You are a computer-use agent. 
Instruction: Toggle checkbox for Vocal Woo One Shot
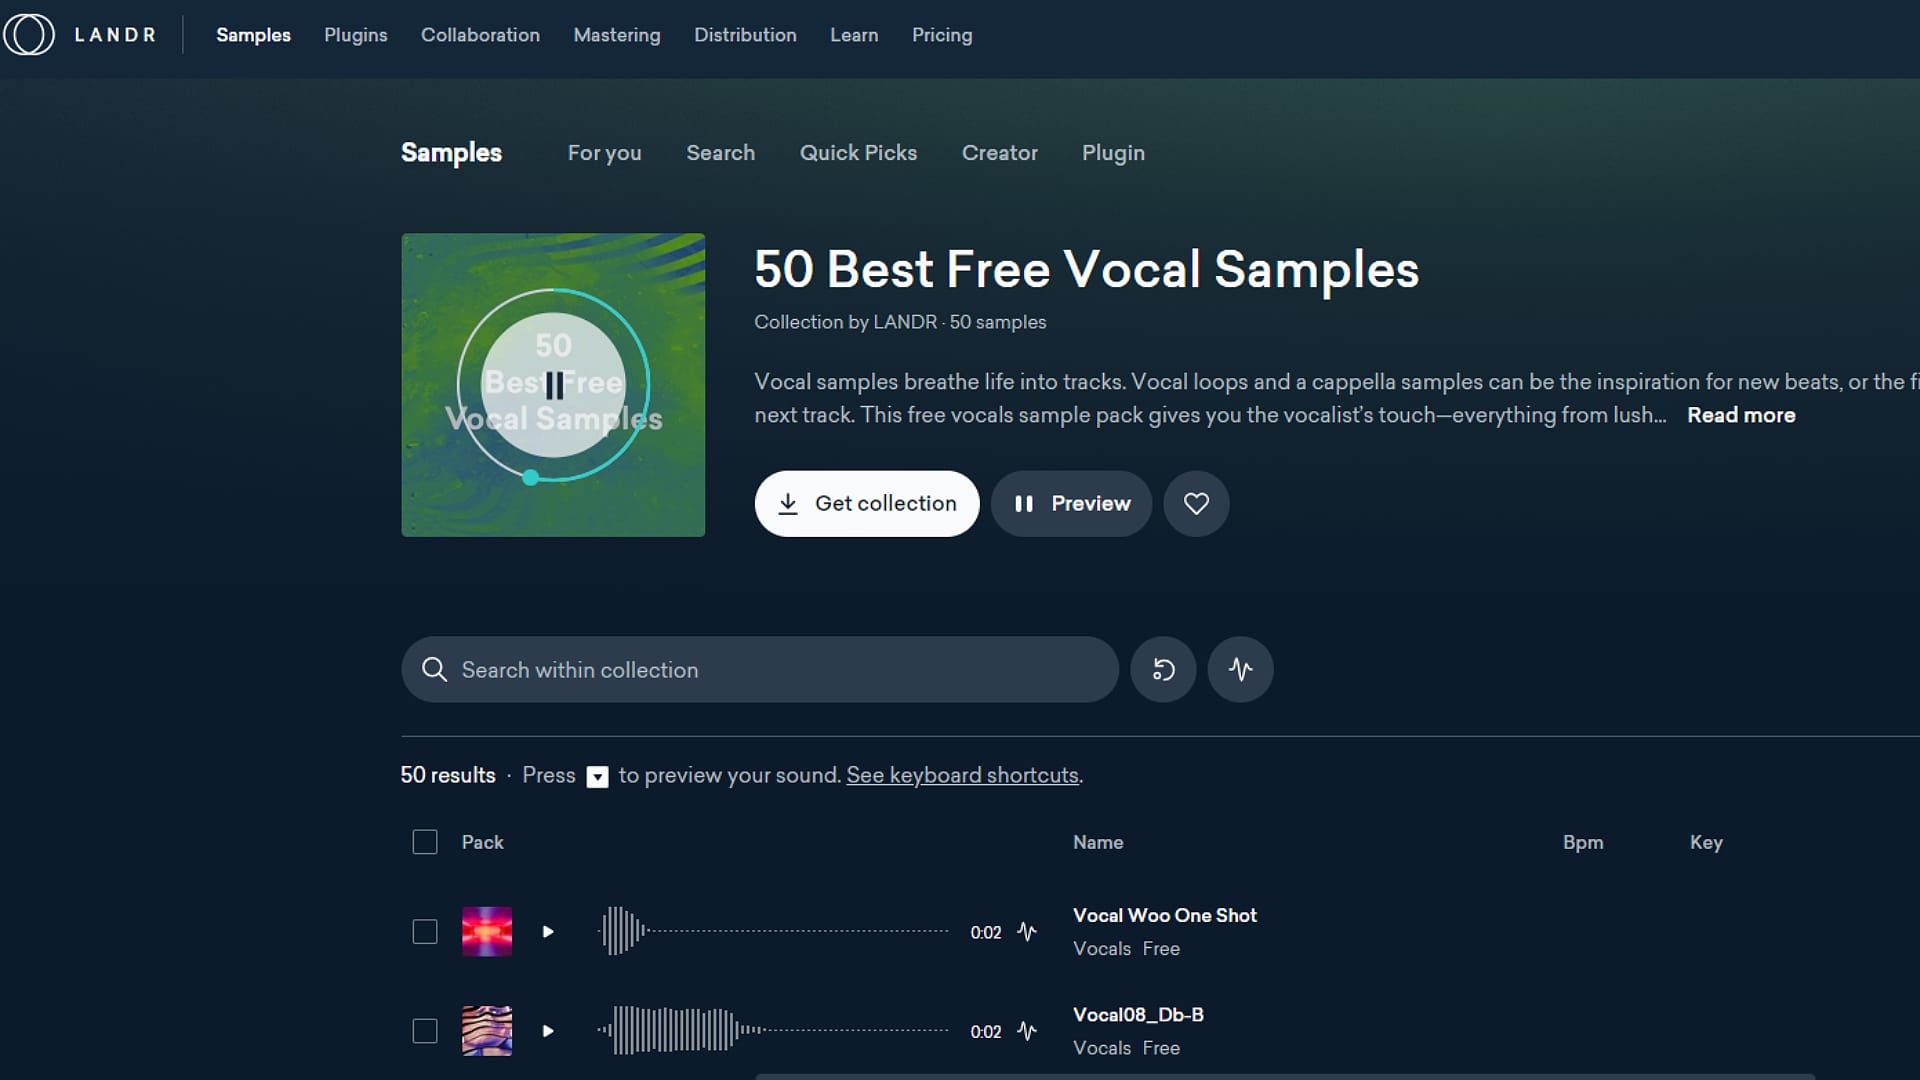[426, 931]
